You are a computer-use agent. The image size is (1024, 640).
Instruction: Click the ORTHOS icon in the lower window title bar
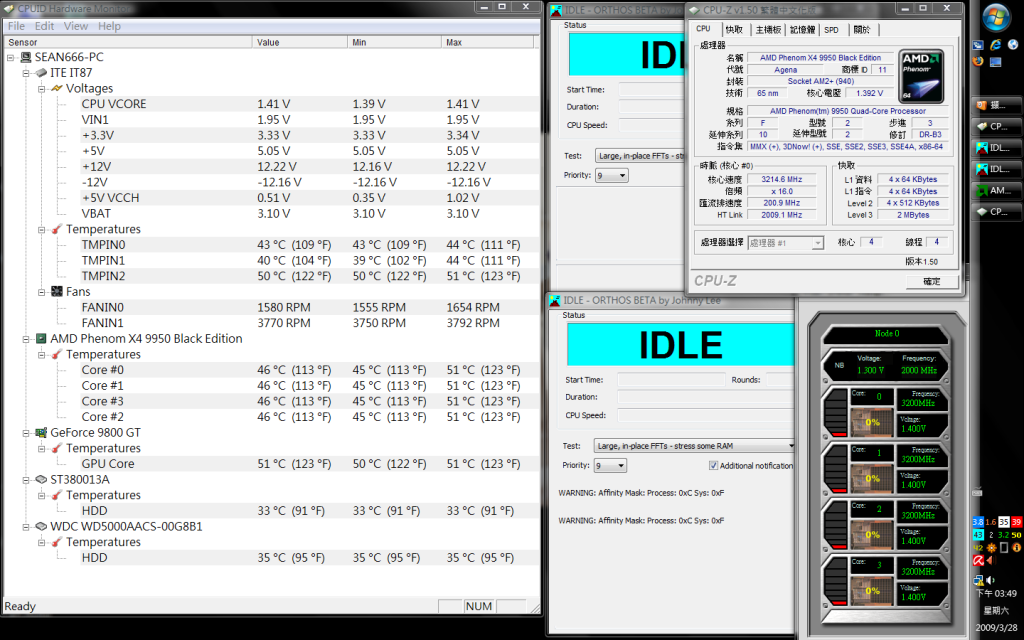point(555,300)
